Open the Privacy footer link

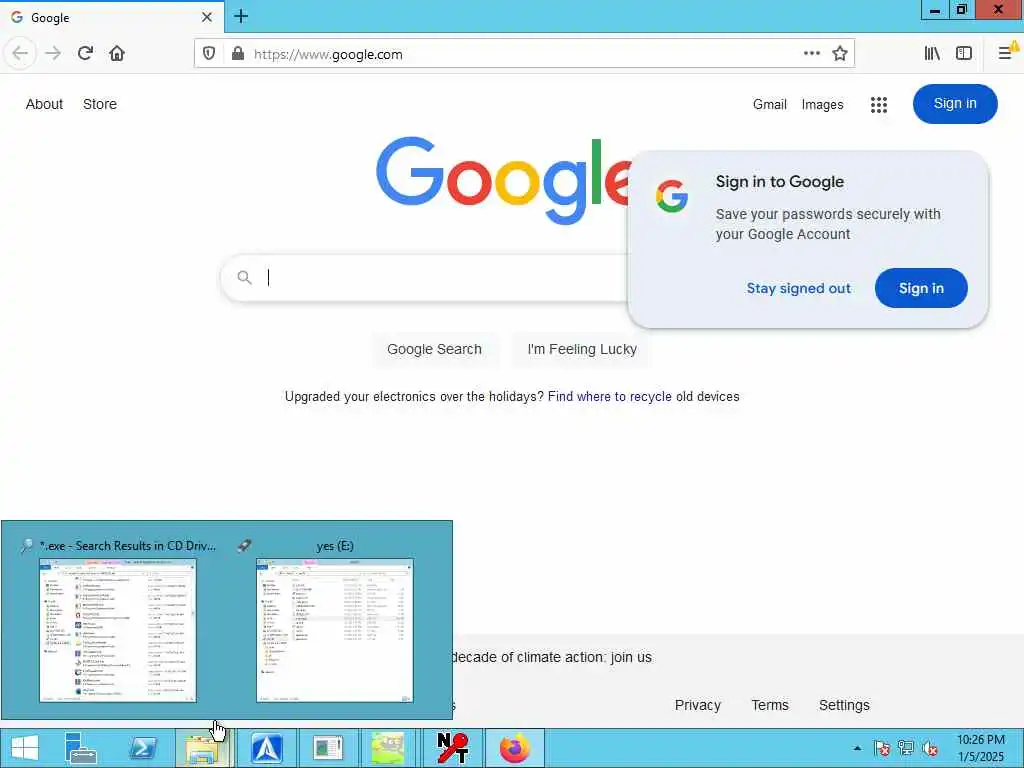pos(697,705)
